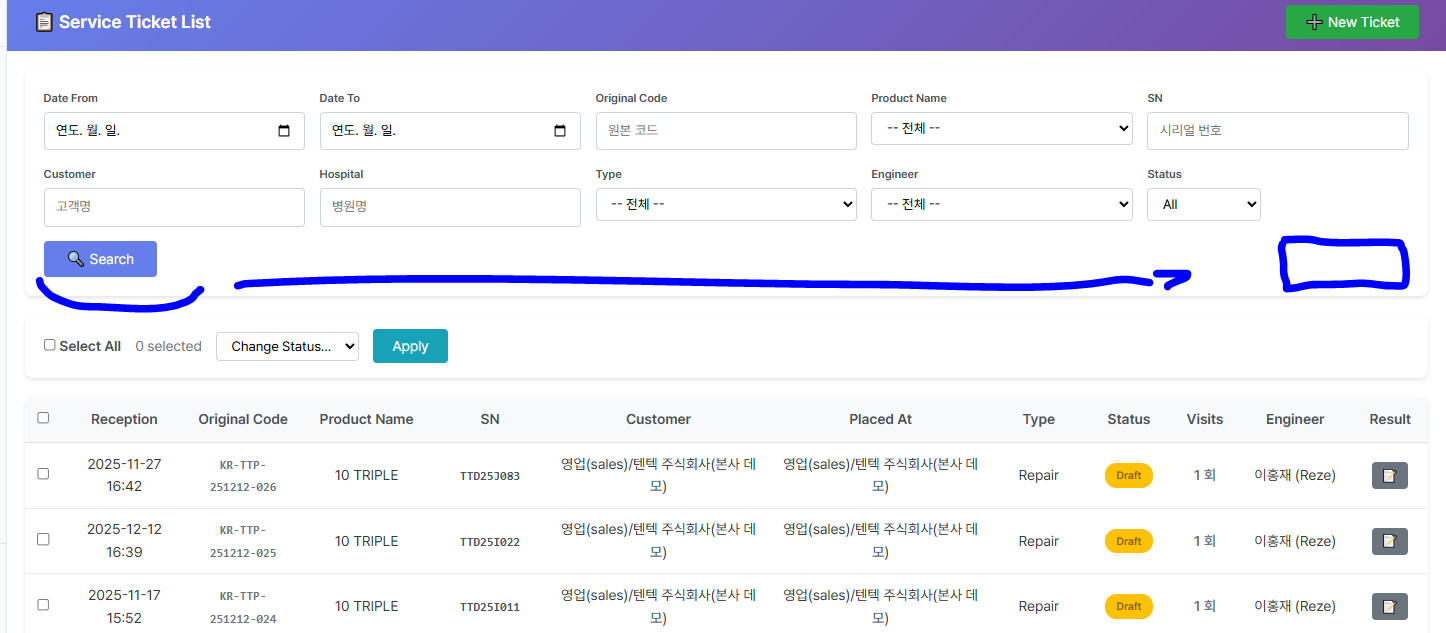The image size is (1446, 633).
Task: Open the Date From calendar picker icon
Action: [x=284, y=131]
